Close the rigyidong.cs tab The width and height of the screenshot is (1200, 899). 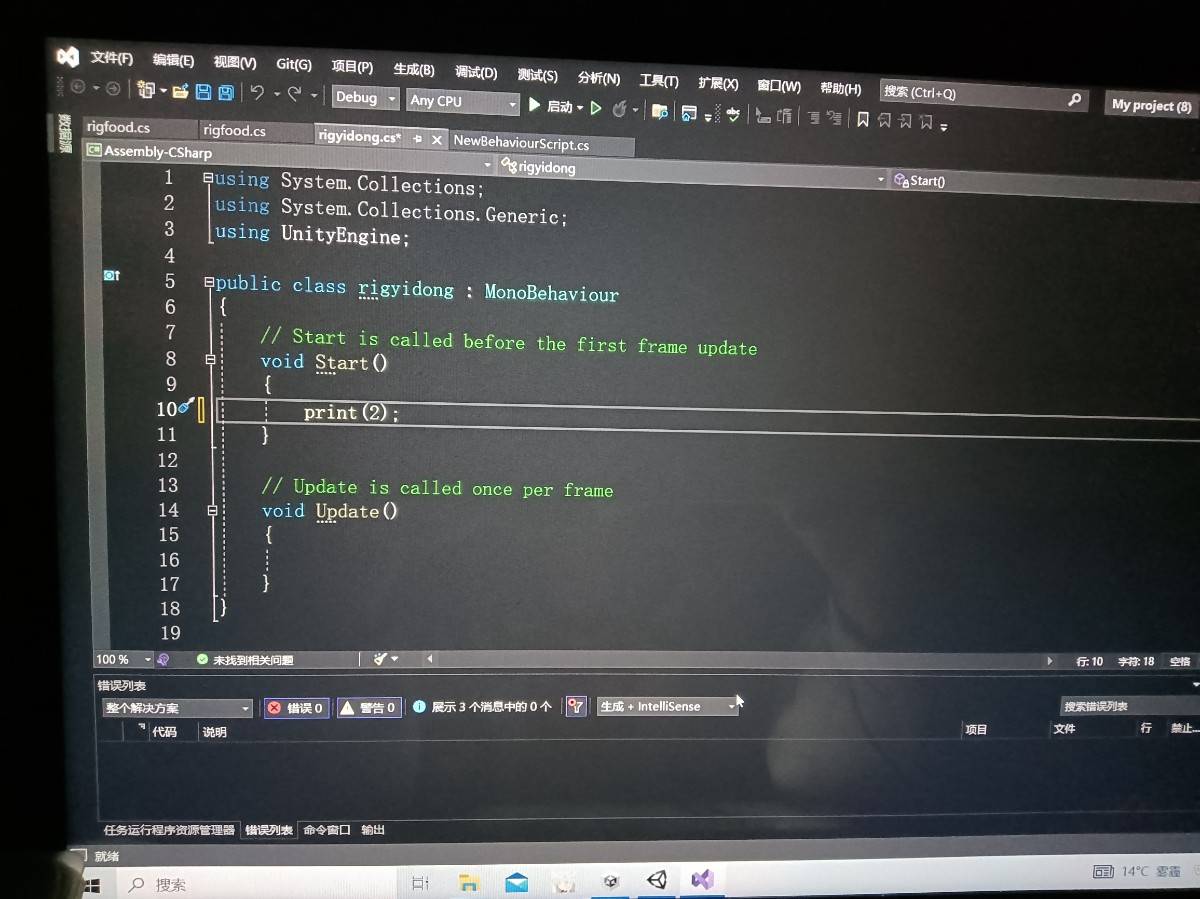pos(437,140)
